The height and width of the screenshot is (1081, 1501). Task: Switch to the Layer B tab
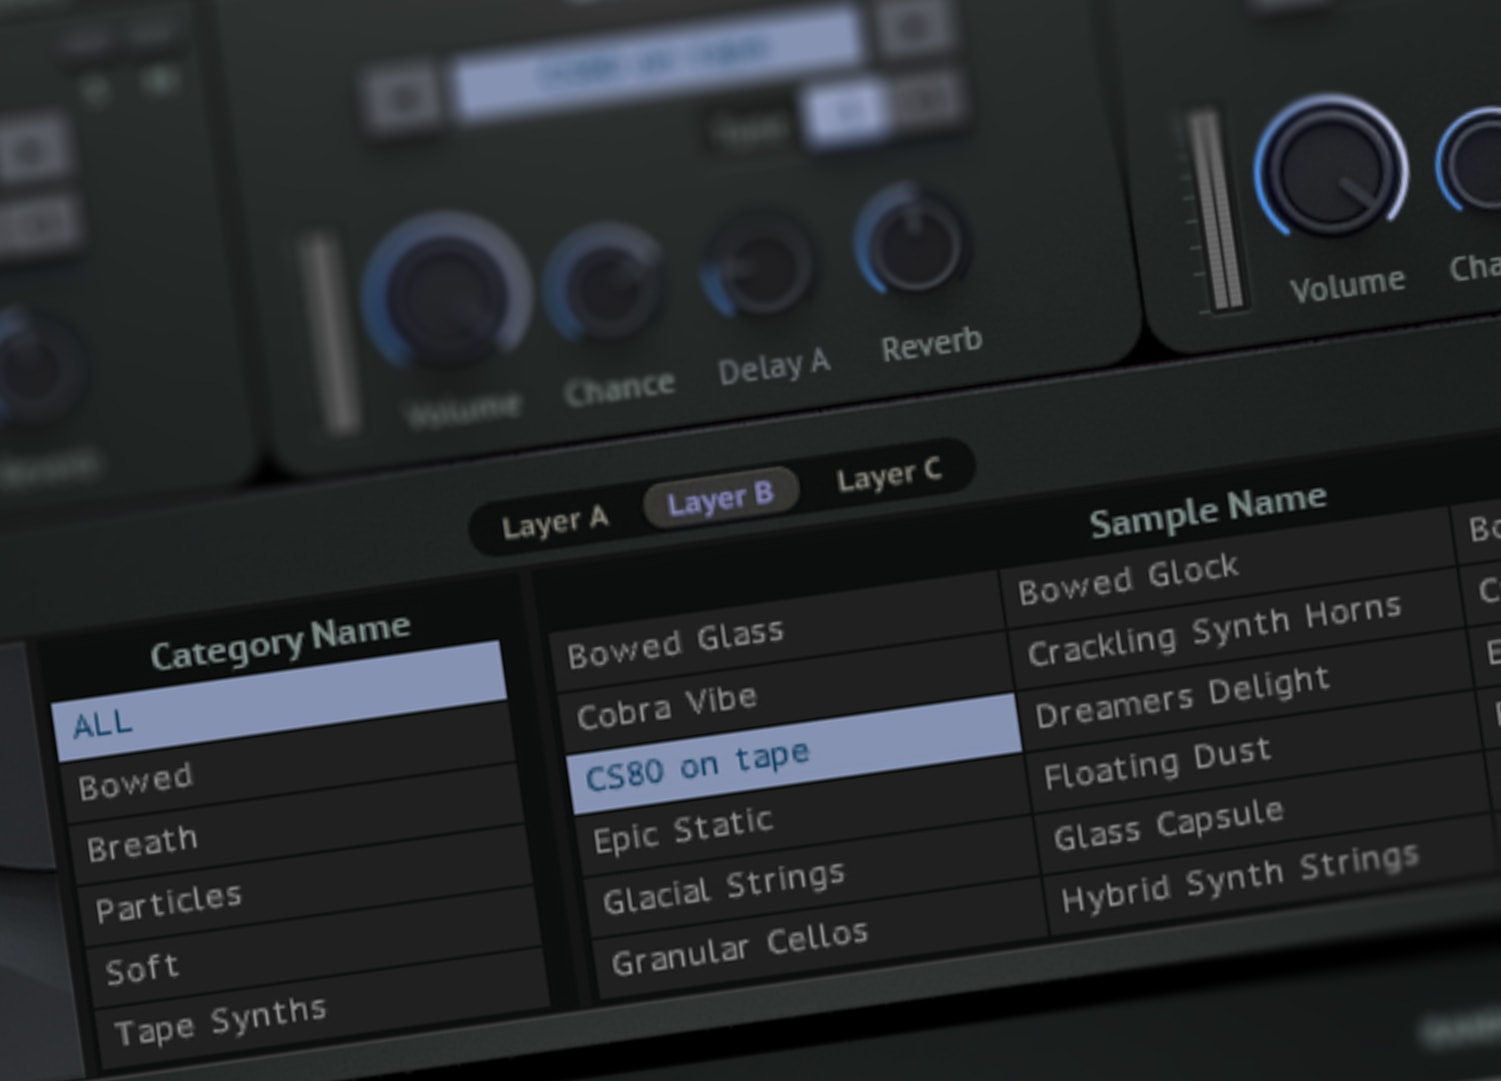click(721, 496)
